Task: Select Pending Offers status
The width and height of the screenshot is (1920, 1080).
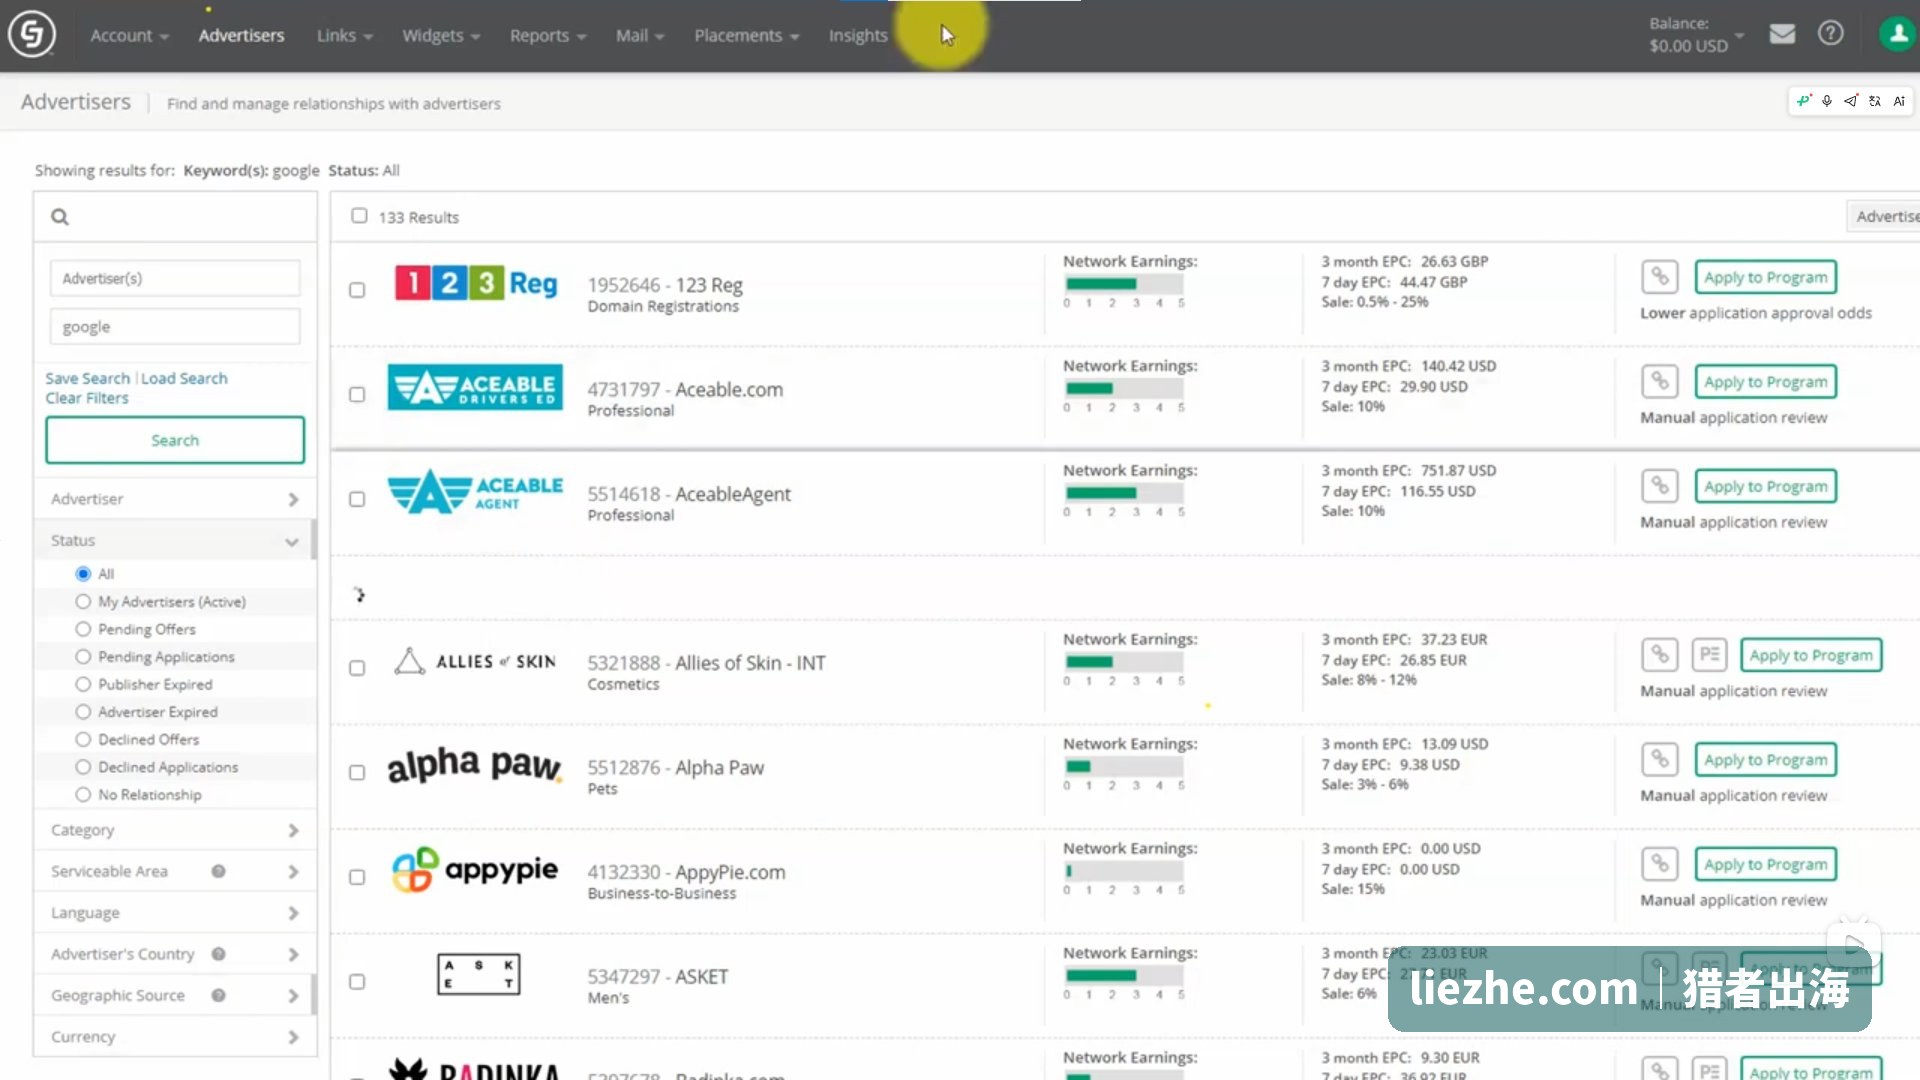Action: tap(83, 629)
